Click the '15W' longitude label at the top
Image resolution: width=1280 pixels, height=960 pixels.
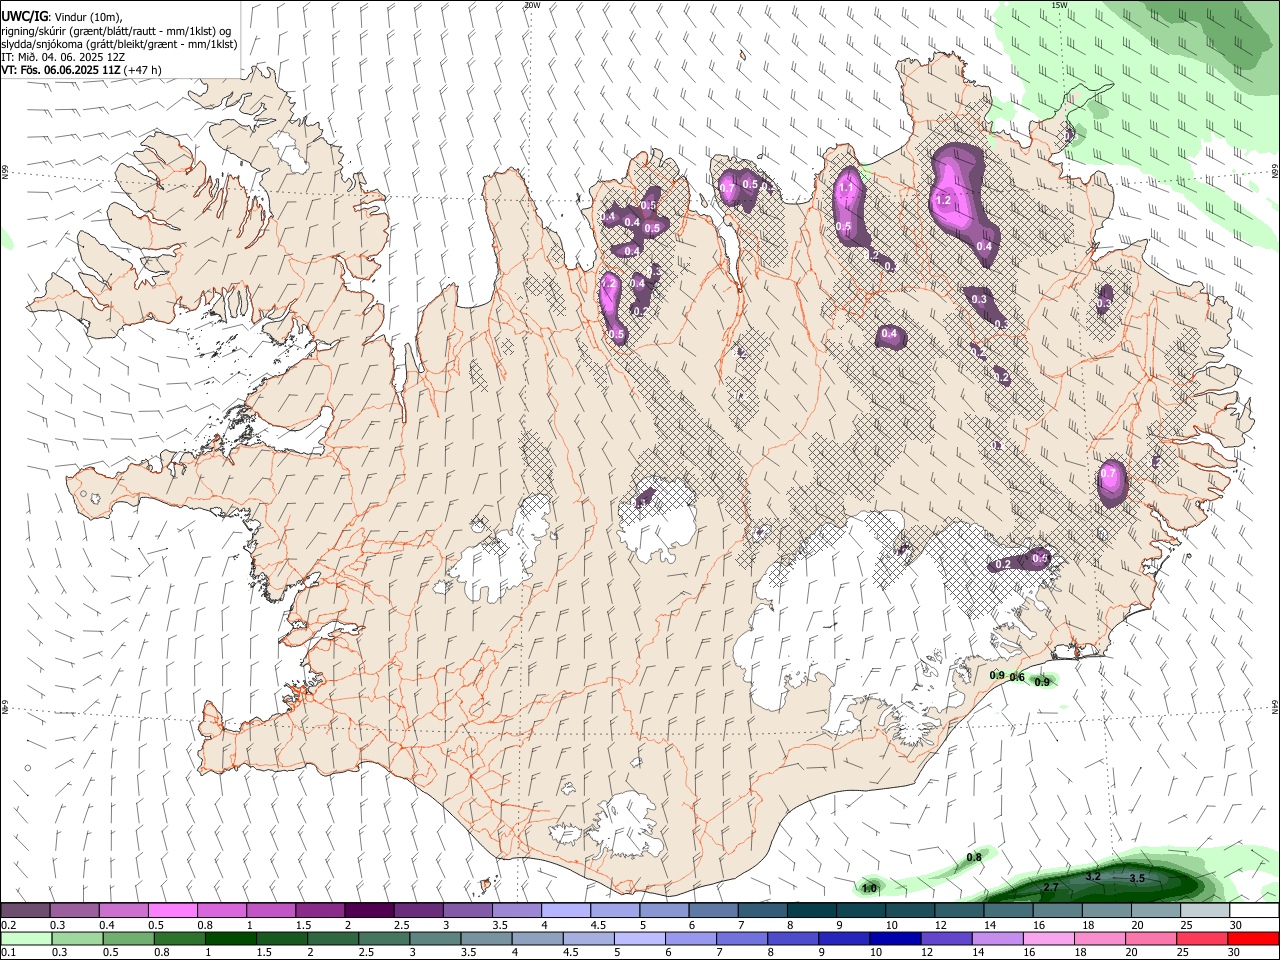1060,5
